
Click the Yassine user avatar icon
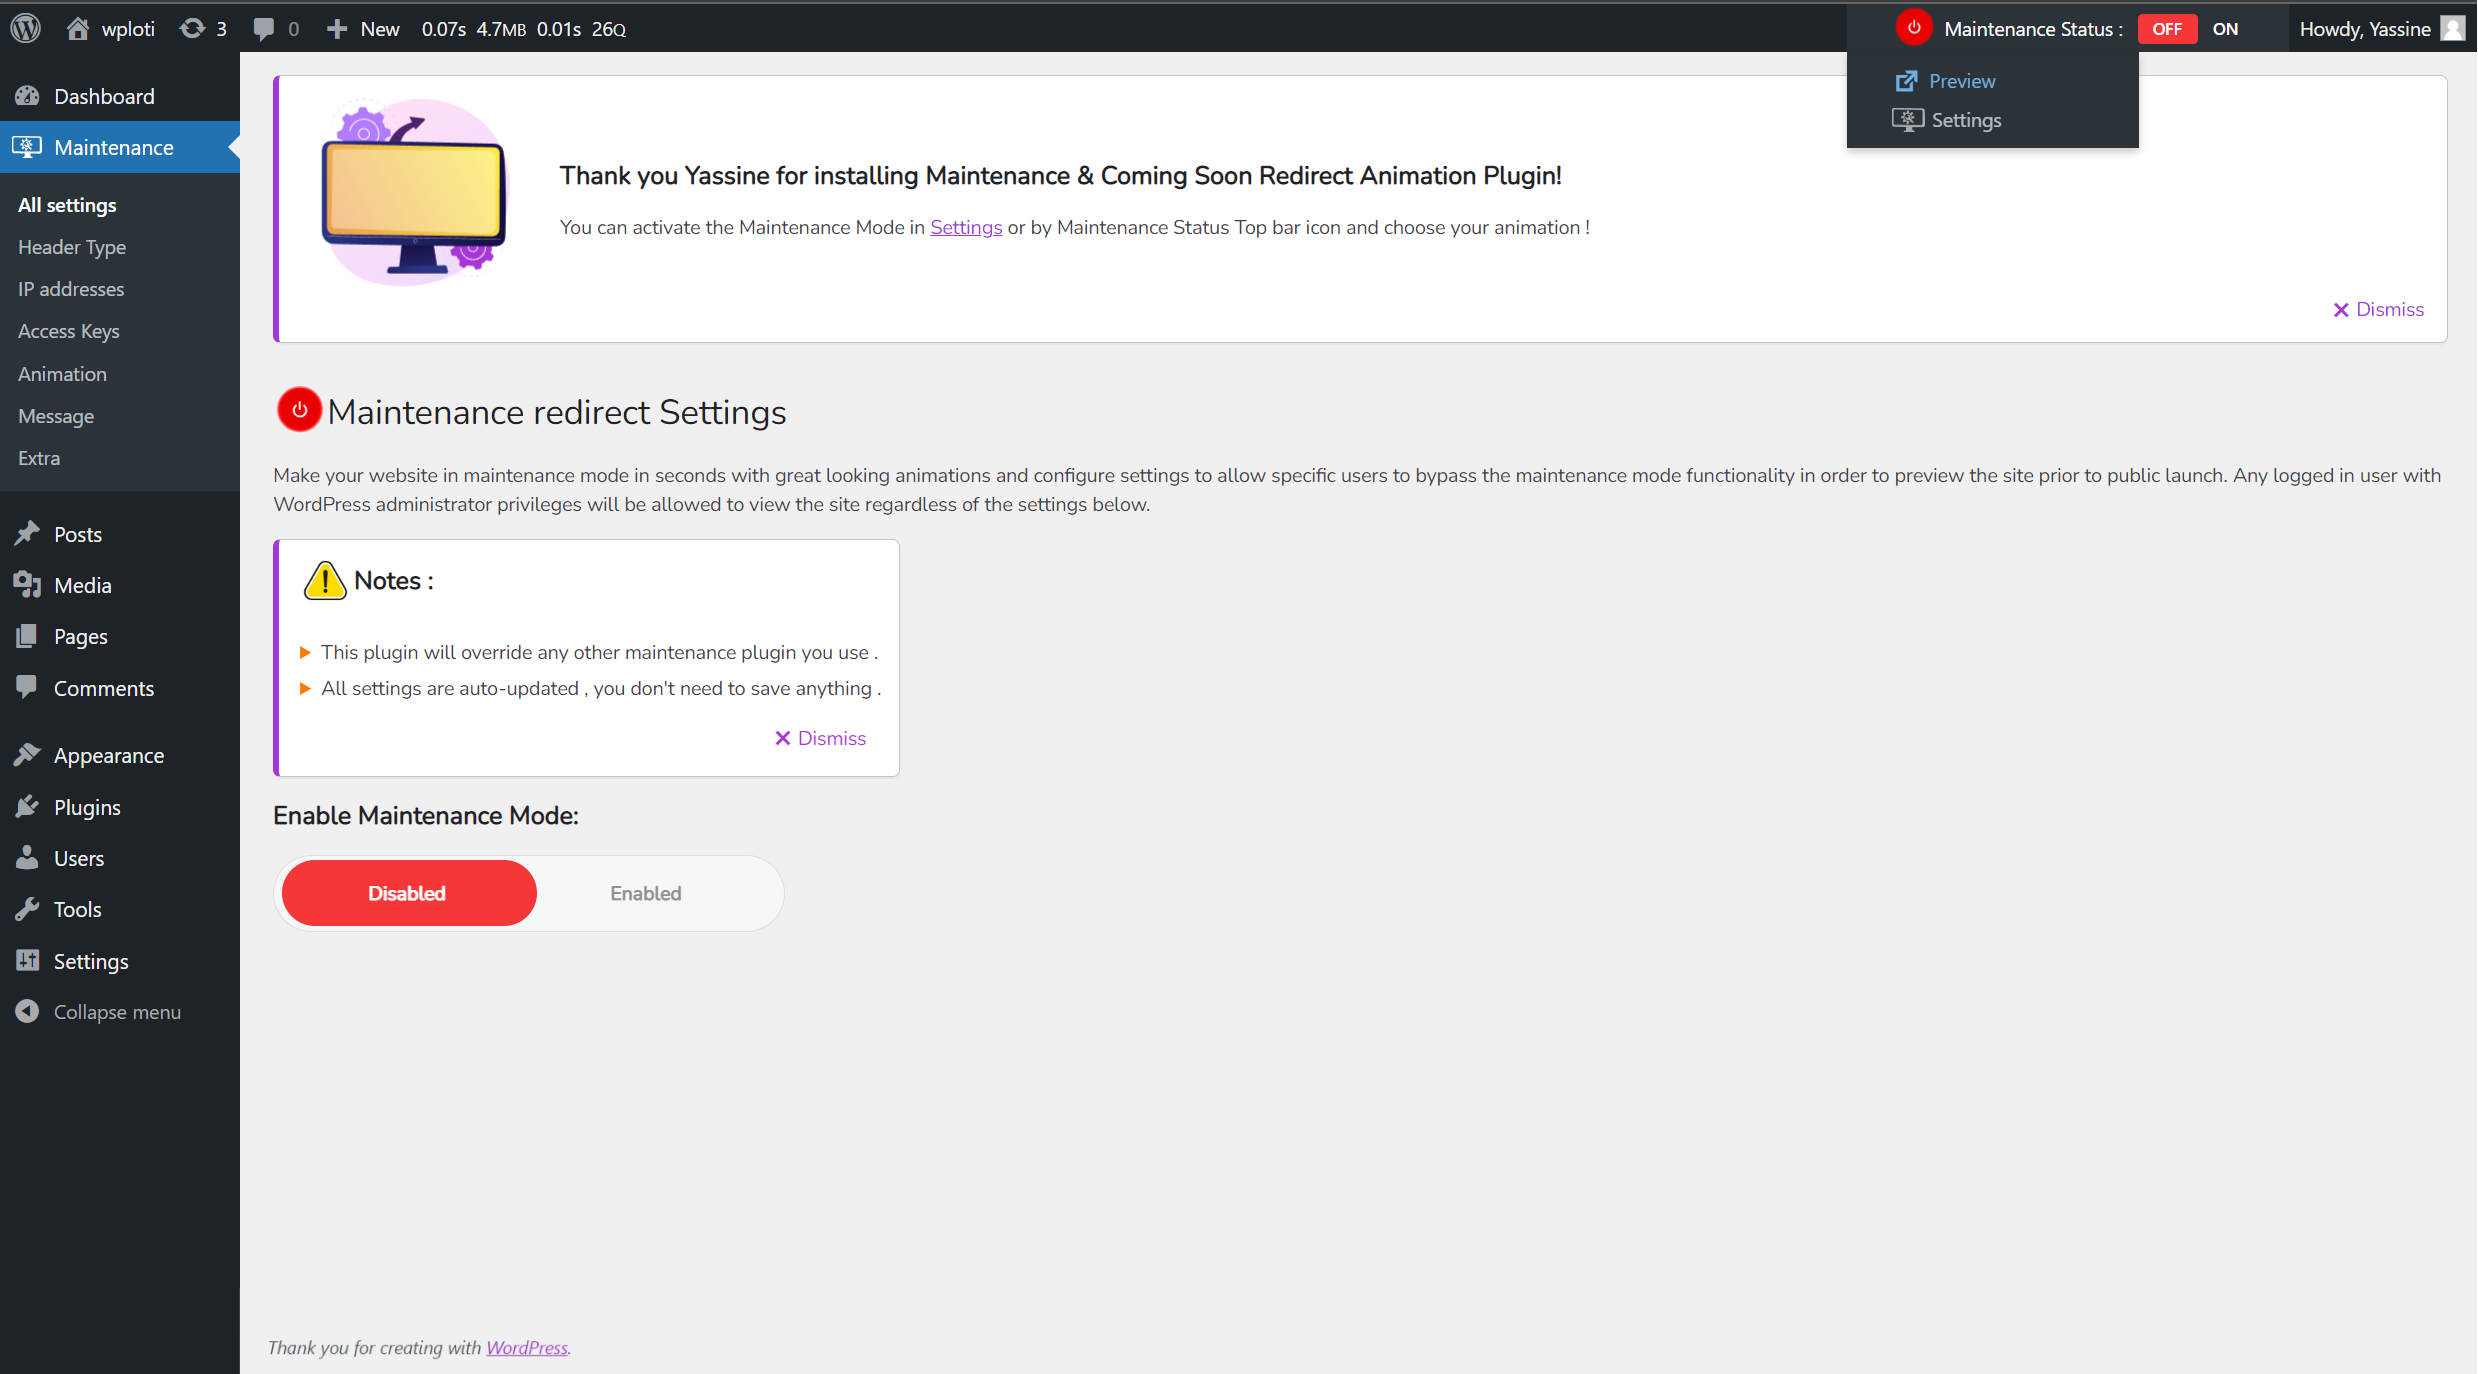(2452, 29)
